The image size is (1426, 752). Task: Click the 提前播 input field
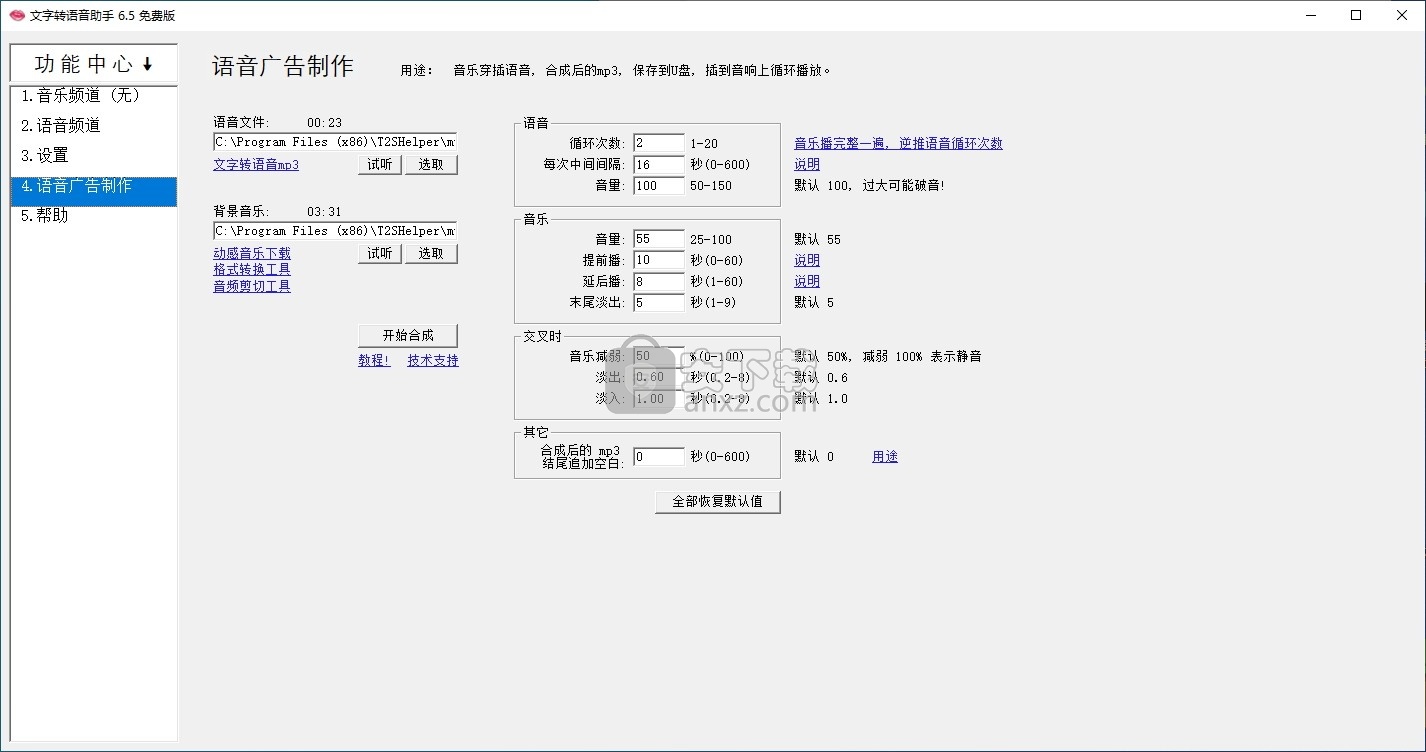(659, 260)
